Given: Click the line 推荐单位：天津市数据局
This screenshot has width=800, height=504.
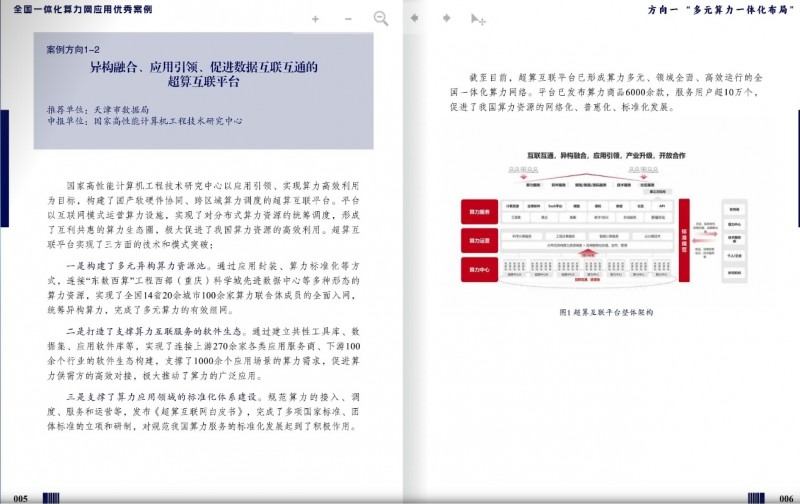Looking at the screenshot, I should [x=98, y=109].
